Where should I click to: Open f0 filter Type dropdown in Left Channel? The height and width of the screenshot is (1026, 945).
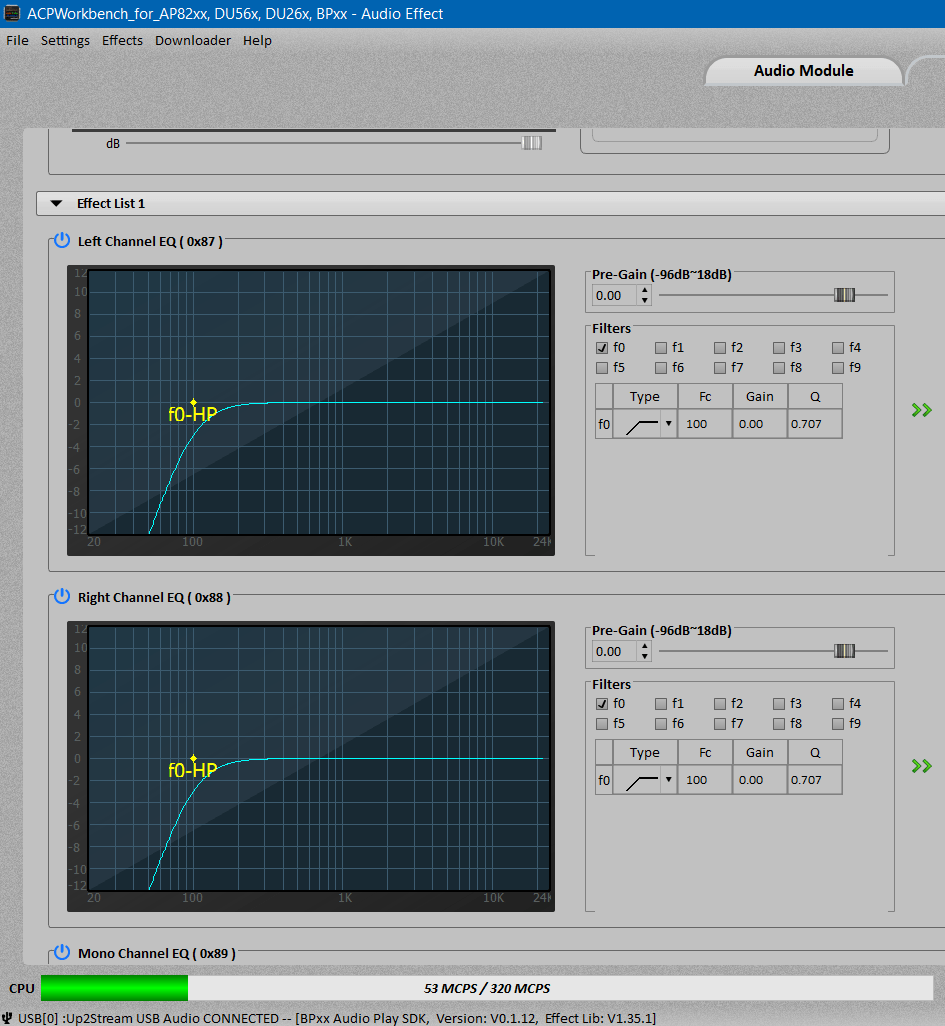[668, 424]
